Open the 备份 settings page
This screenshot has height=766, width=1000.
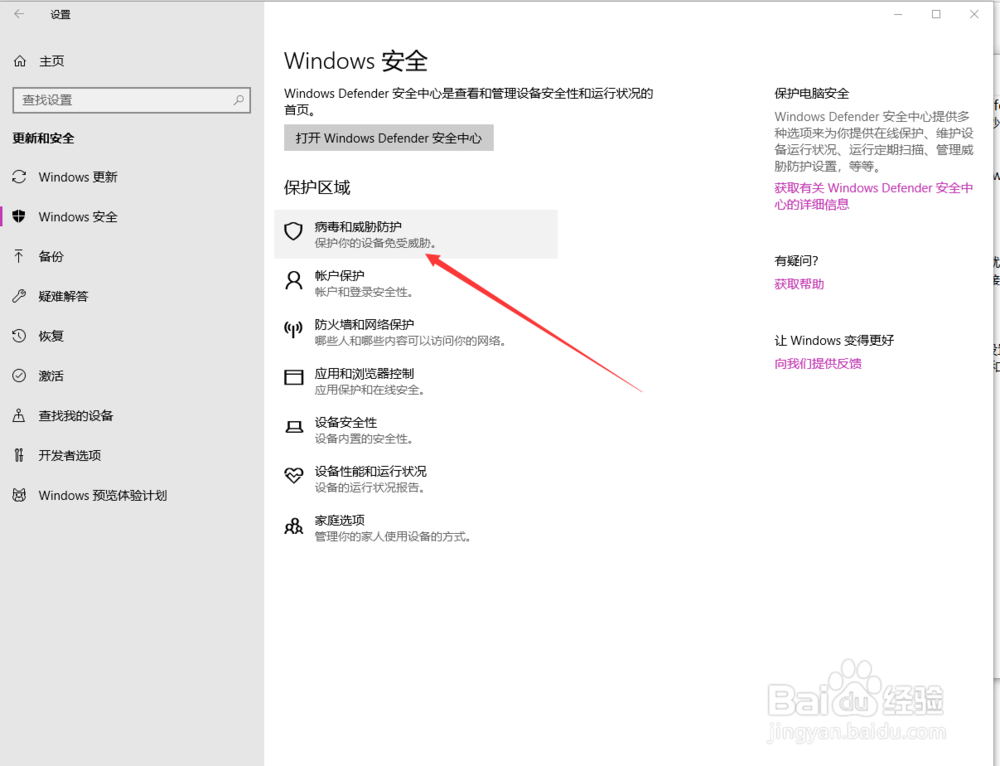132,256
